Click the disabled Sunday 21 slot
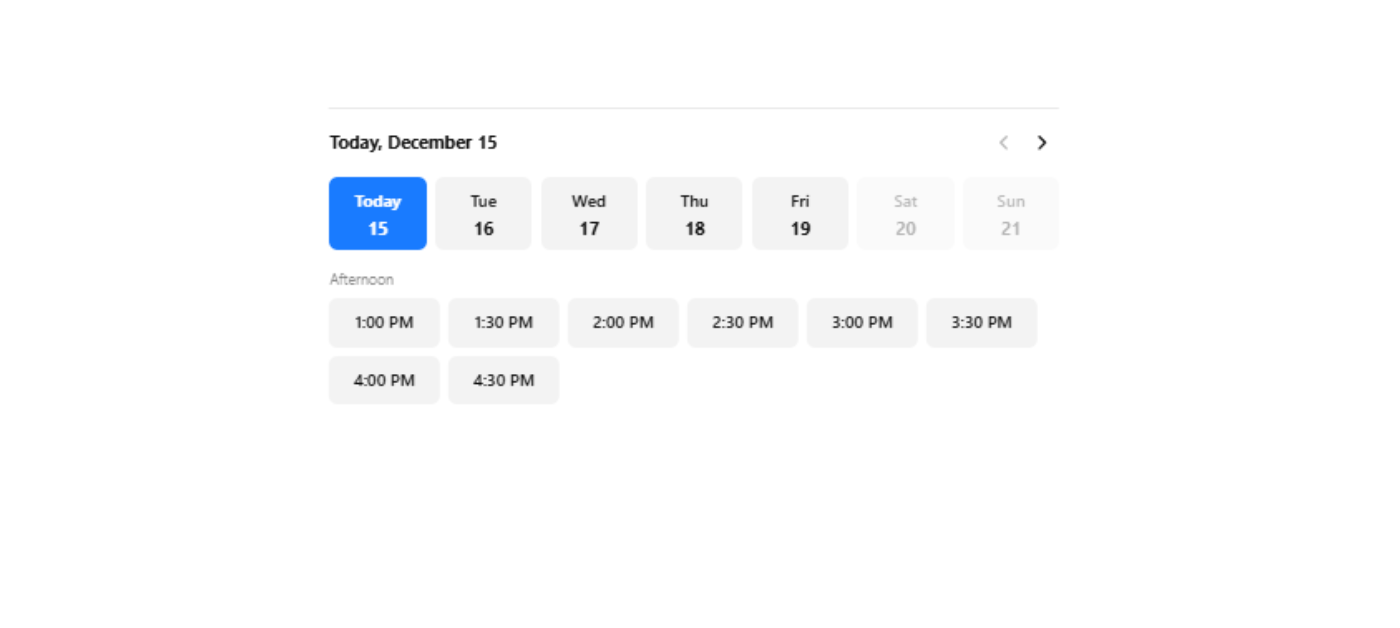 coord(1010,213)
